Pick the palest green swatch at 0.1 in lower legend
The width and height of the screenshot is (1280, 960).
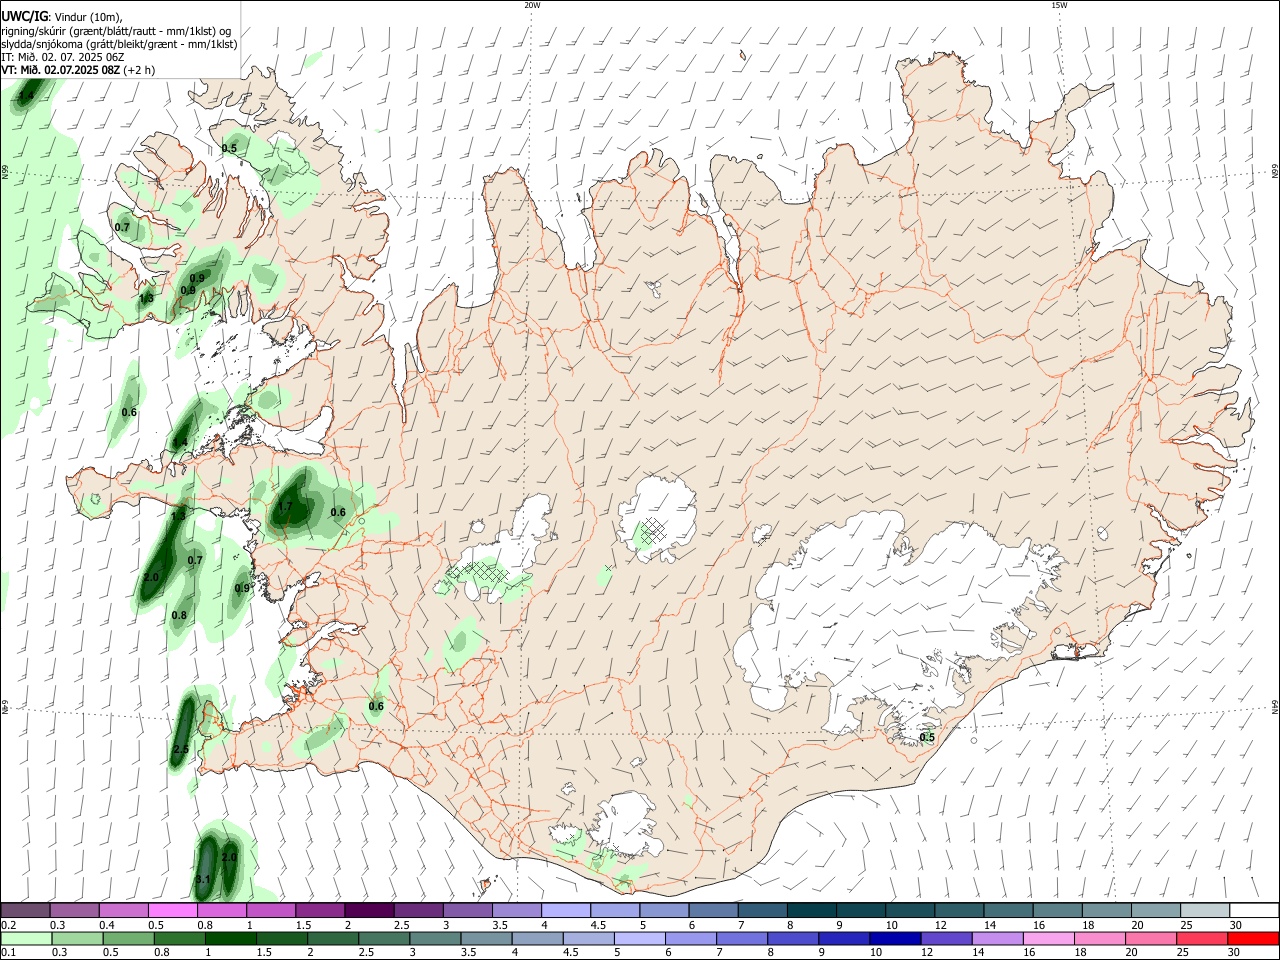[x=26, y=938]
